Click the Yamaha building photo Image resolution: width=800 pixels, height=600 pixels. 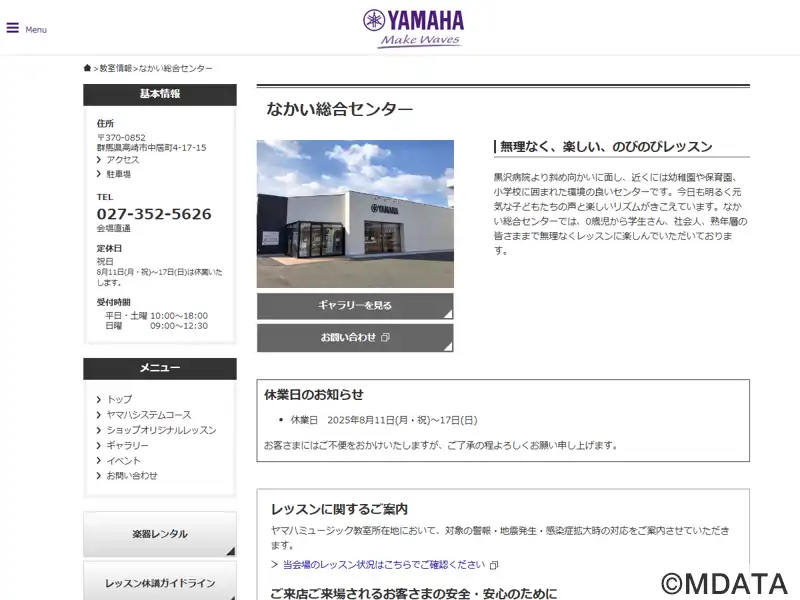pos(355,214)
